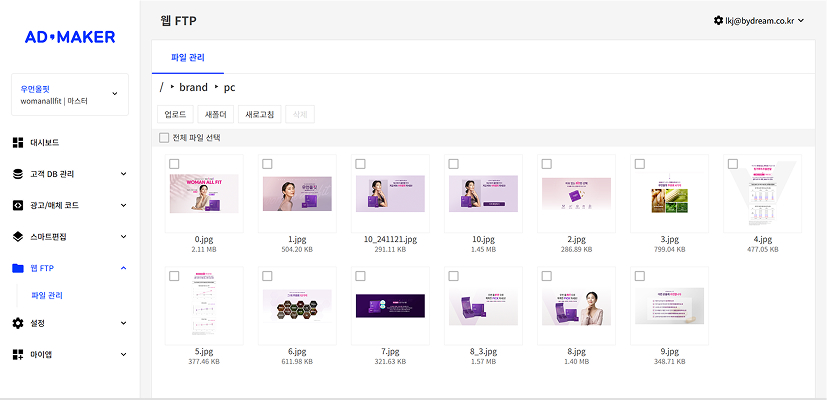Check the box for 2.jpg
This screenshot has width=827, height=400.
[546, 164]
